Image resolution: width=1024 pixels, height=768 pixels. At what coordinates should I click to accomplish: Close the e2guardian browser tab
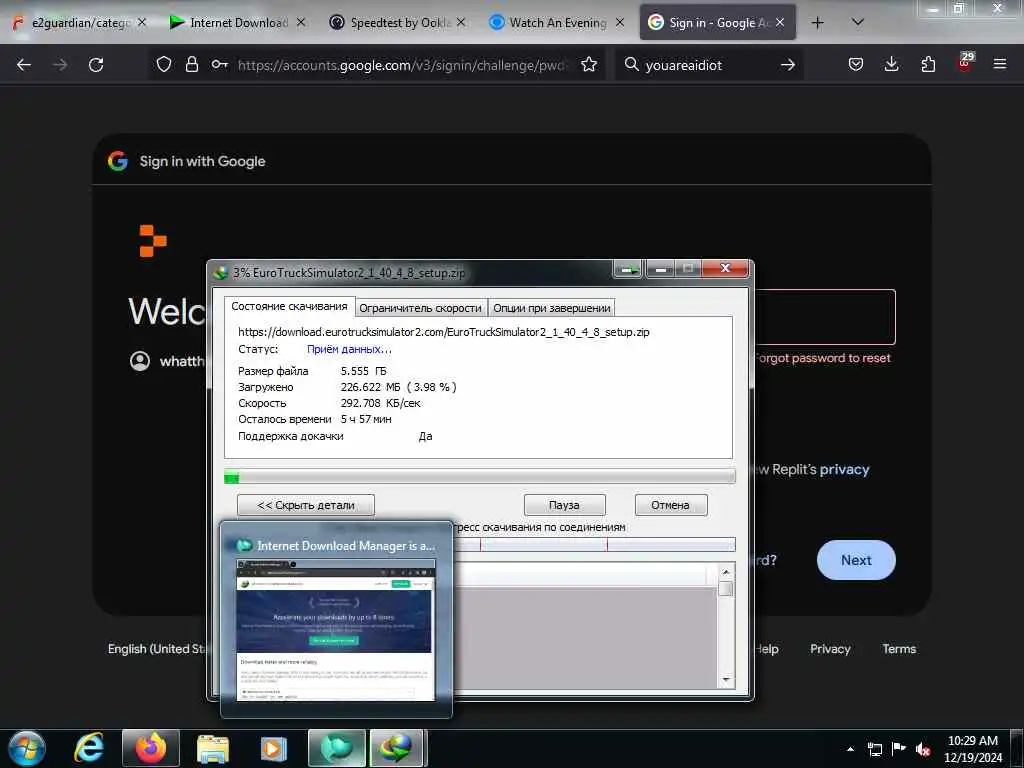click(x=142, y=22)
